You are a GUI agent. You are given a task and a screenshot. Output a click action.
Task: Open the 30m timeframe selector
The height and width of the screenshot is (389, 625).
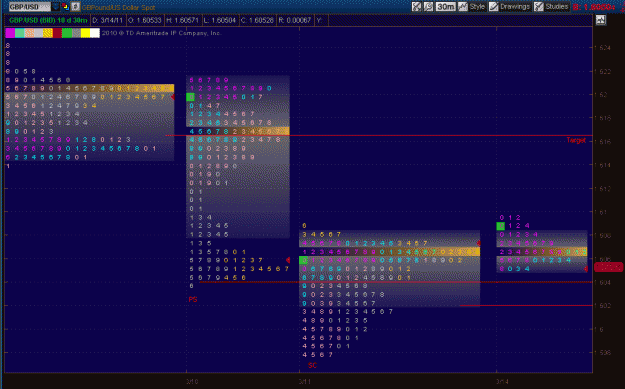coord(445,7)
